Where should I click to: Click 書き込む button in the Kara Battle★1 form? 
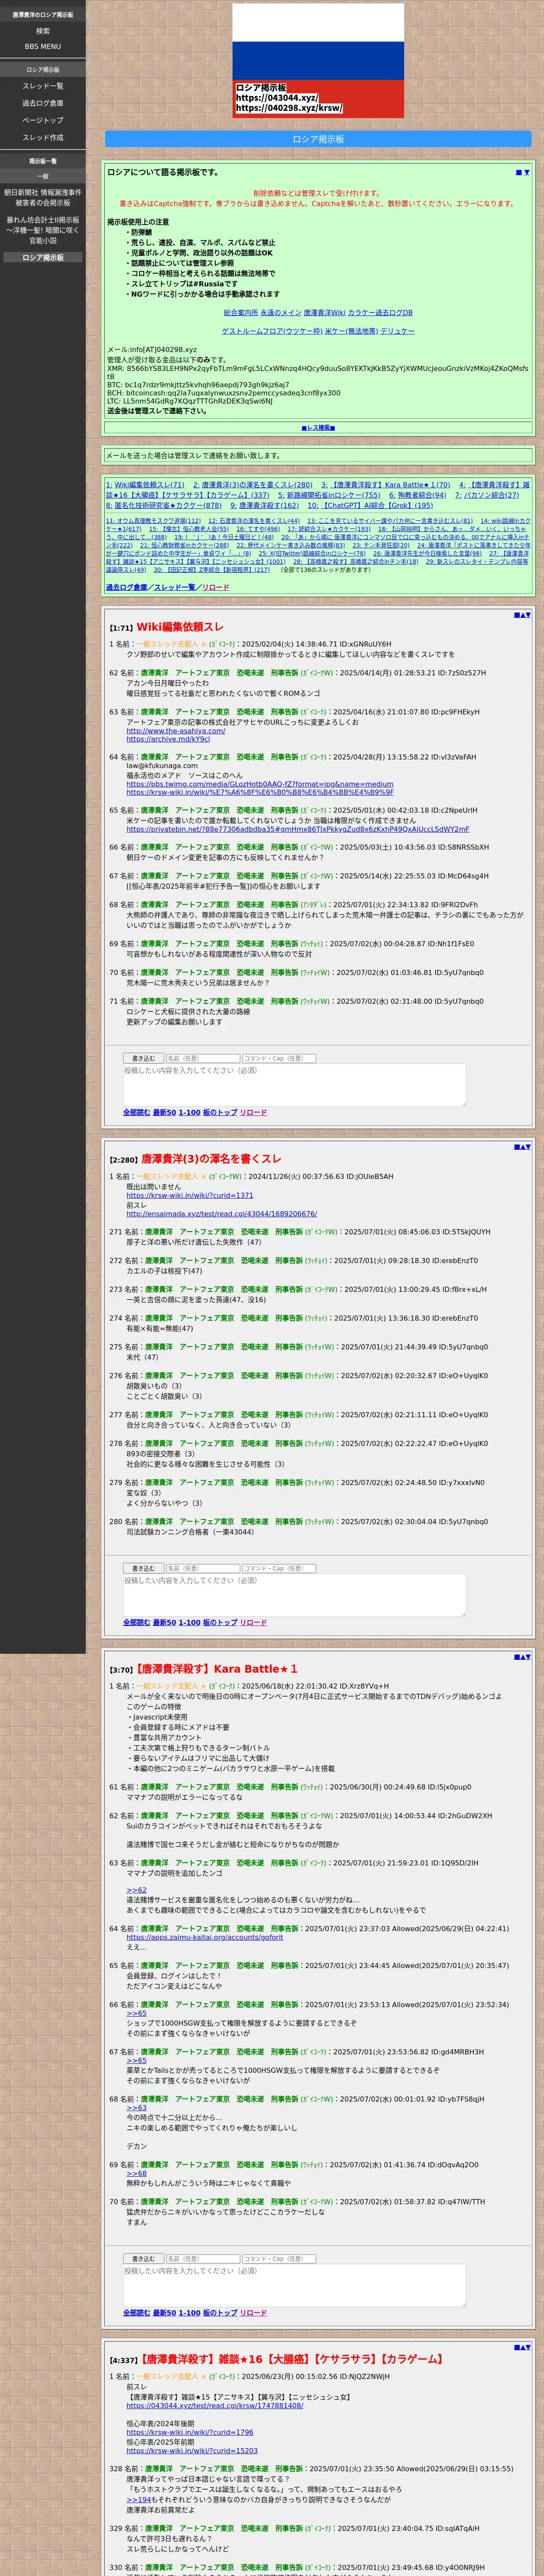(144, 2258)
